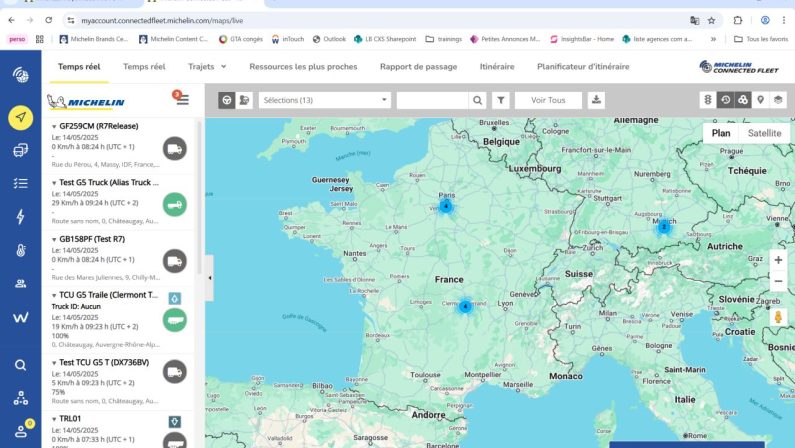795x448 pixels.
Task: Collapse the TCU G5 Traile entry arrow
Action: click(54, 295)
